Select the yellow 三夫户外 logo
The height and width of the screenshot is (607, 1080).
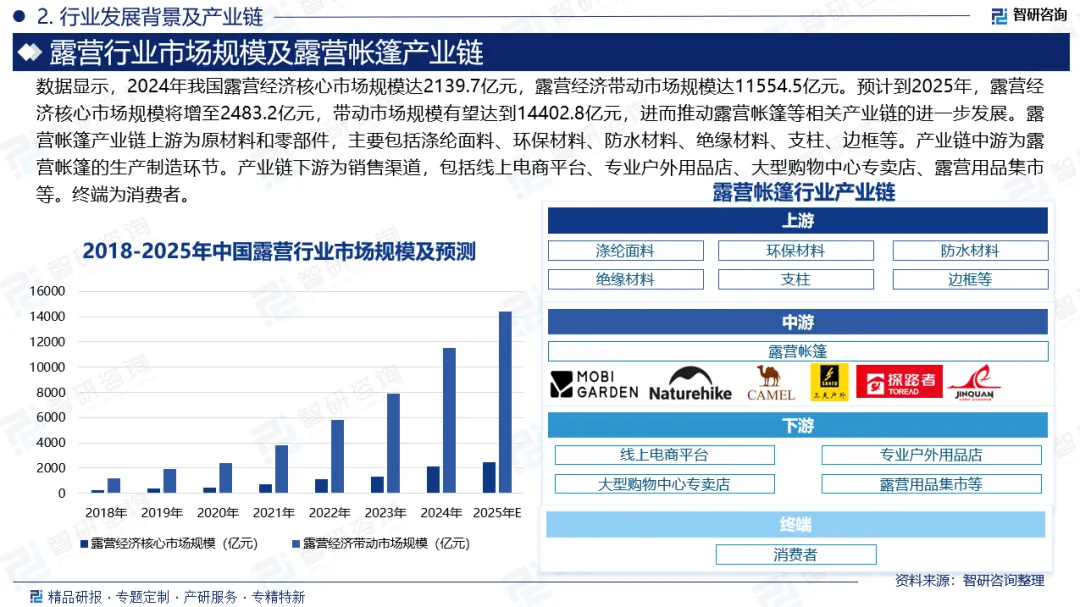829,382
